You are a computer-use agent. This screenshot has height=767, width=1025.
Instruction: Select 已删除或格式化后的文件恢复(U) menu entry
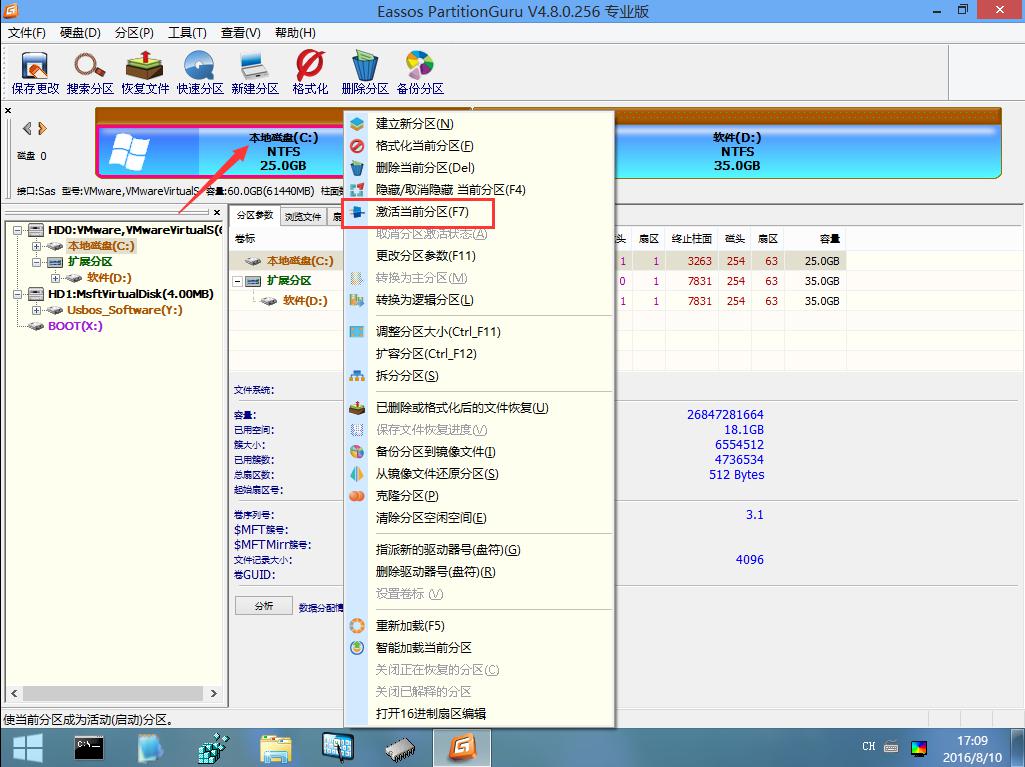pyautogui.click(x=479, y=408)
